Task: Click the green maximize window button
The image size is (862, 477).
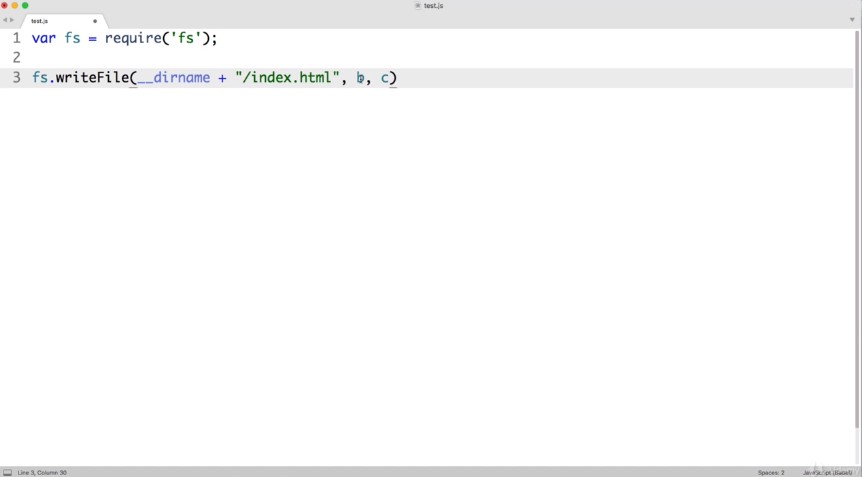Action: pyautogui.click(x=25, y=6)
